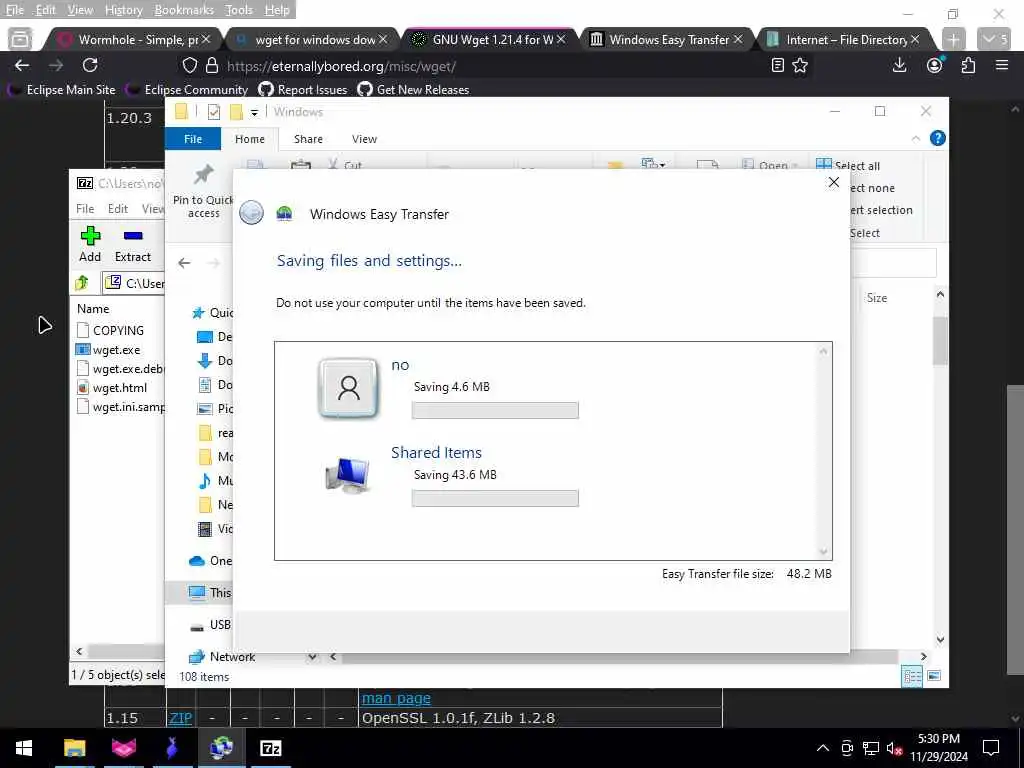Click the 7-Zip Extract icon
The image size is (1024, 768).
(x=133, y=236)
